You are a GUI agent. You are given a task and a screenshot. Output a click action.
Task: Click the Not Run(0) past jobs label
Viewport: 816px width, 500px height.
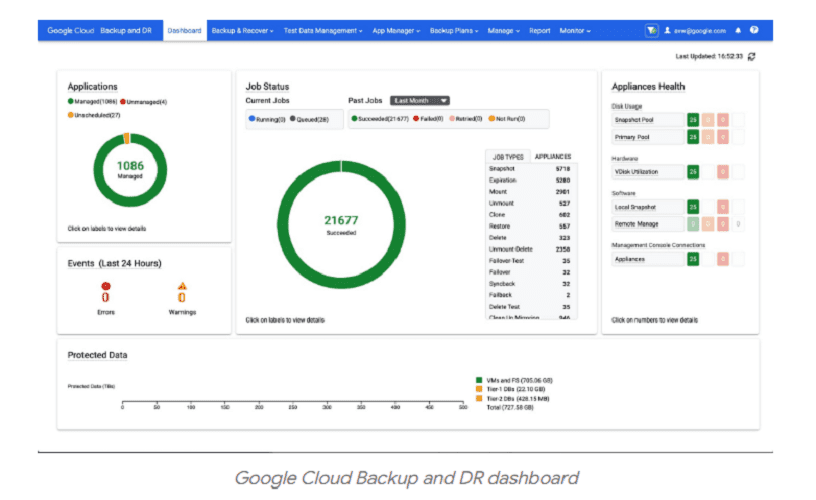(x=507, y=119)
